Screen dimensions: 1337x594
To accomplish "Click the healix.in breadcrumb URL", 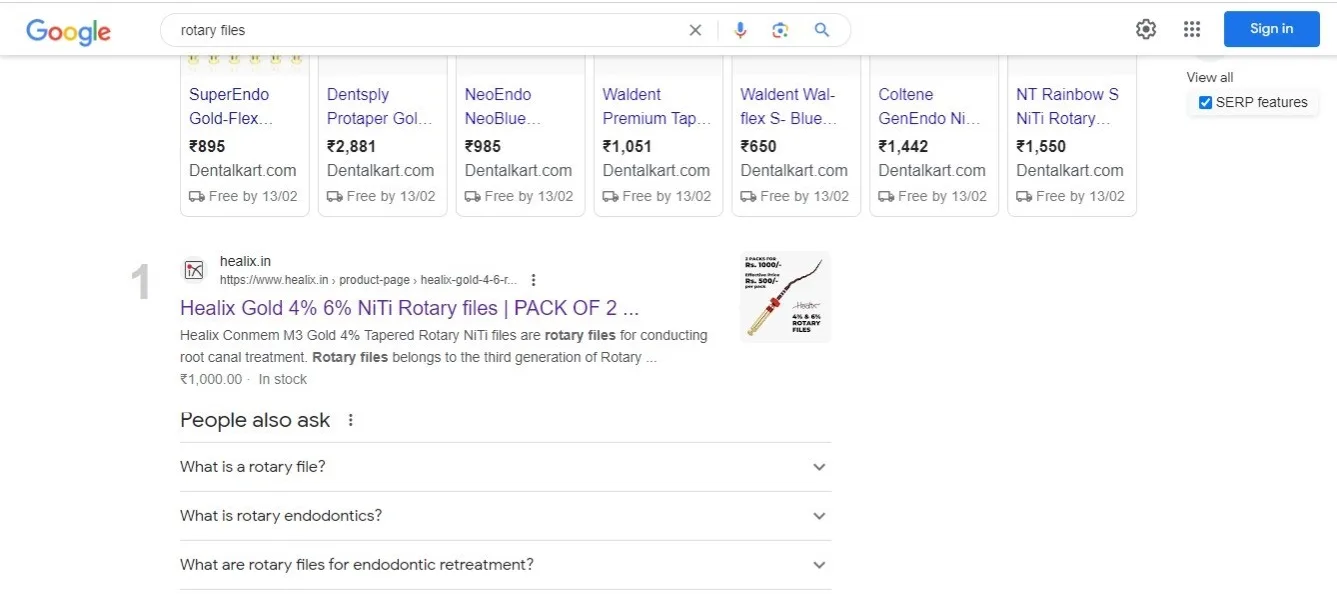I will click(368, 280).
